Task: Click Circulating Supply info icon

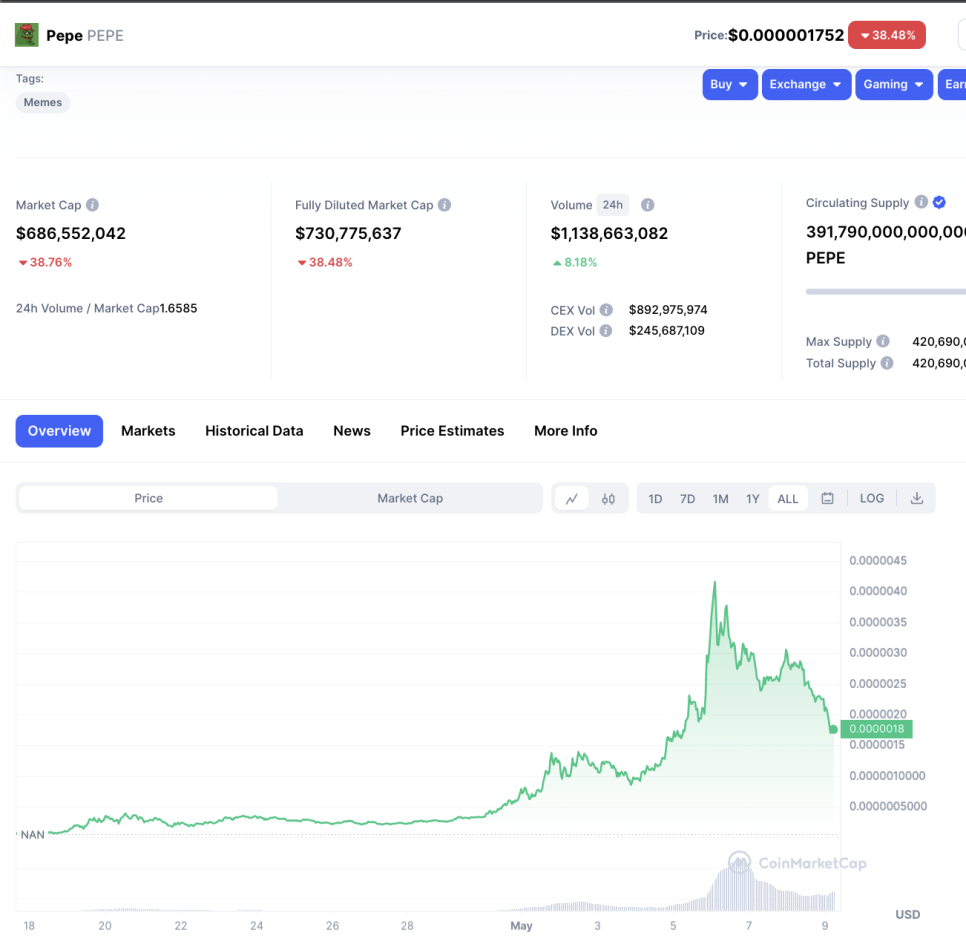Action: tap(921, 202)
